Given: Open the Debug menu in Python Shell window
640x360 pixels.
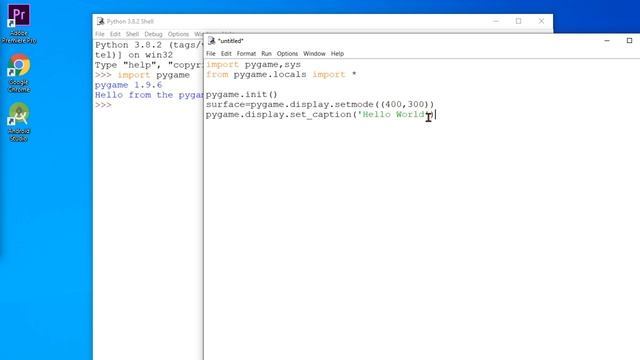Looking at the screenshot, I should 153,34.
